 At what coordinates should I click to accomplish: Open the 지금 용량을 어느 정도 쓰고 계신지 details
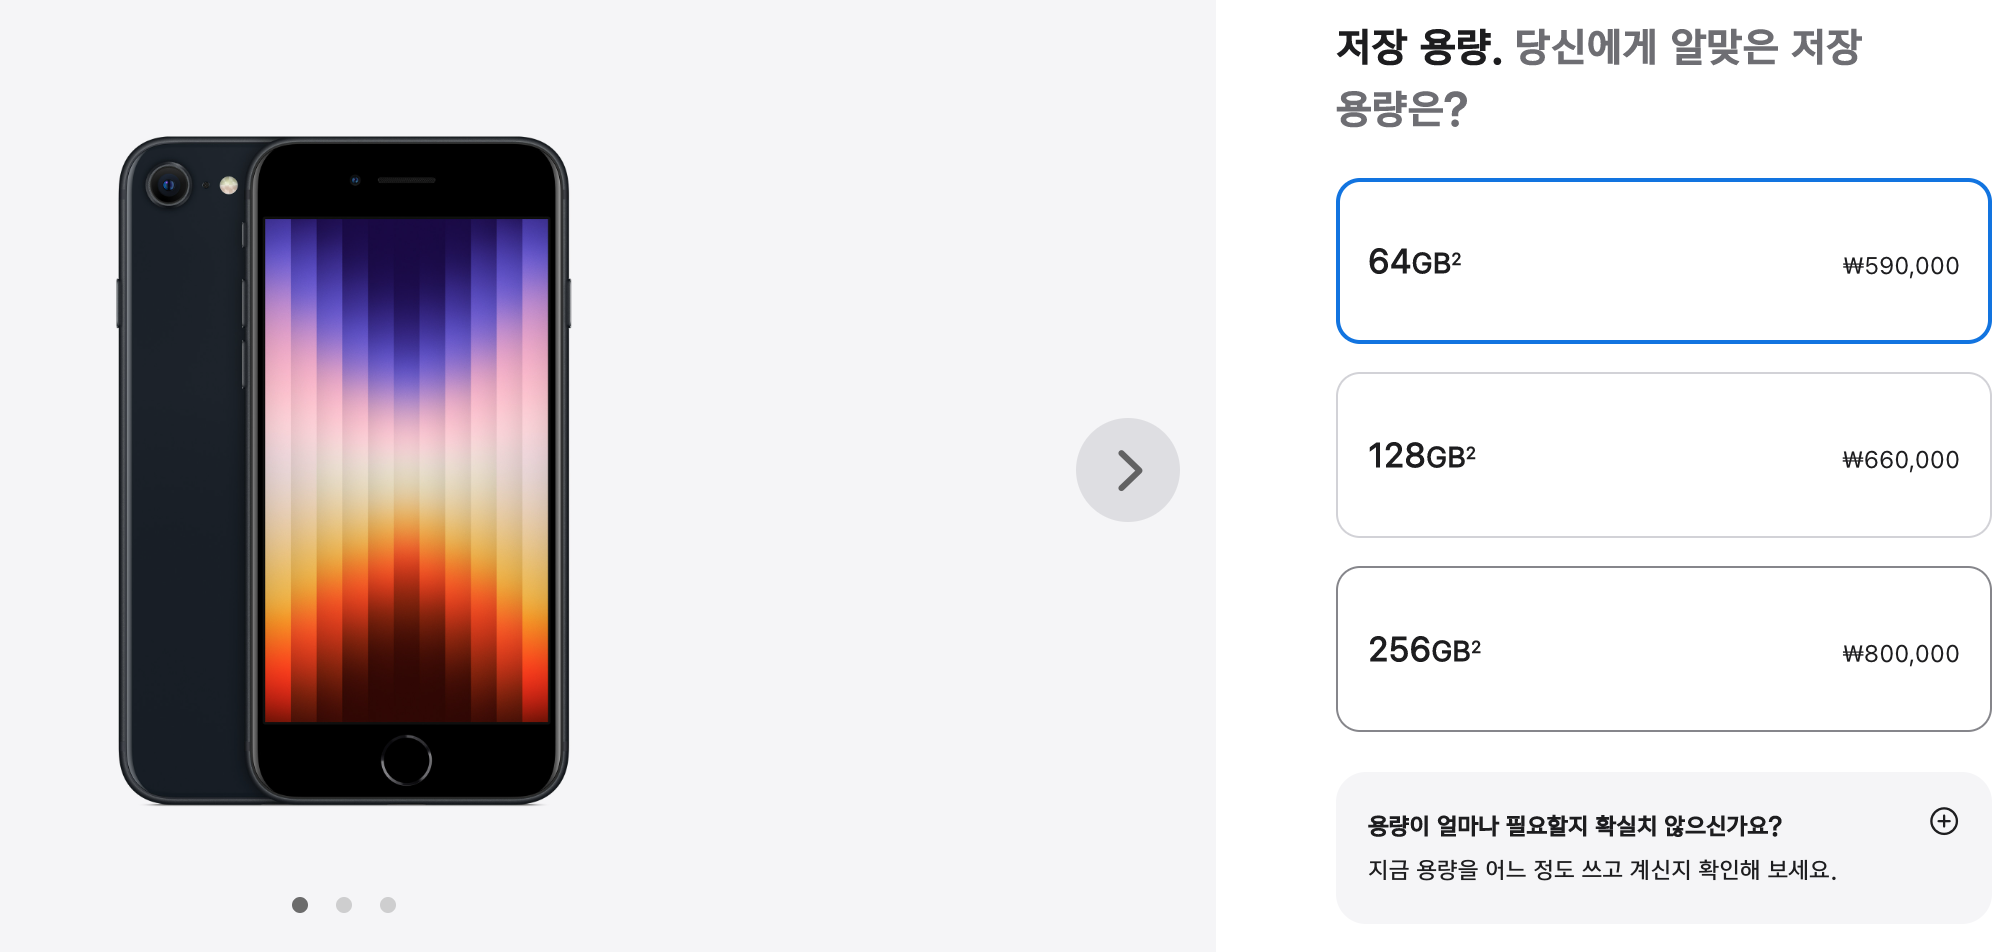coord(1602,870)
